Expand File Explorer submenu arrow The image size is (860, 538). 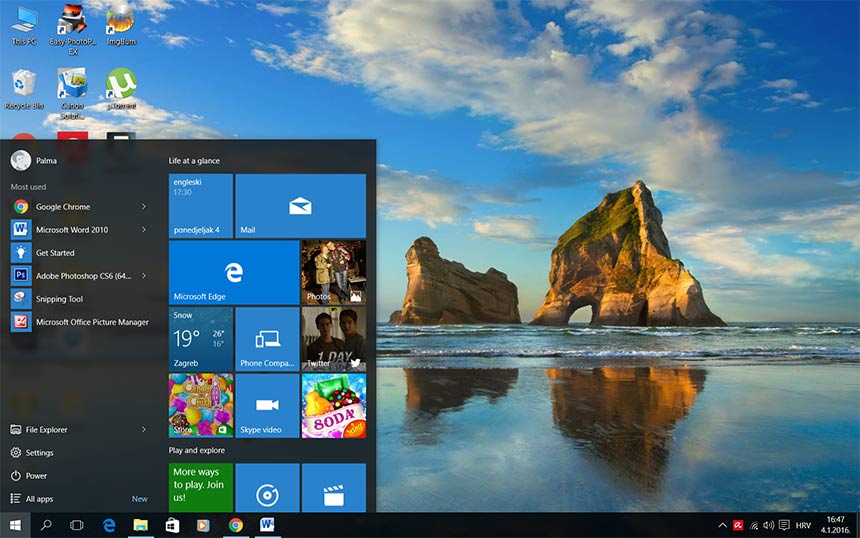(144, 430)
